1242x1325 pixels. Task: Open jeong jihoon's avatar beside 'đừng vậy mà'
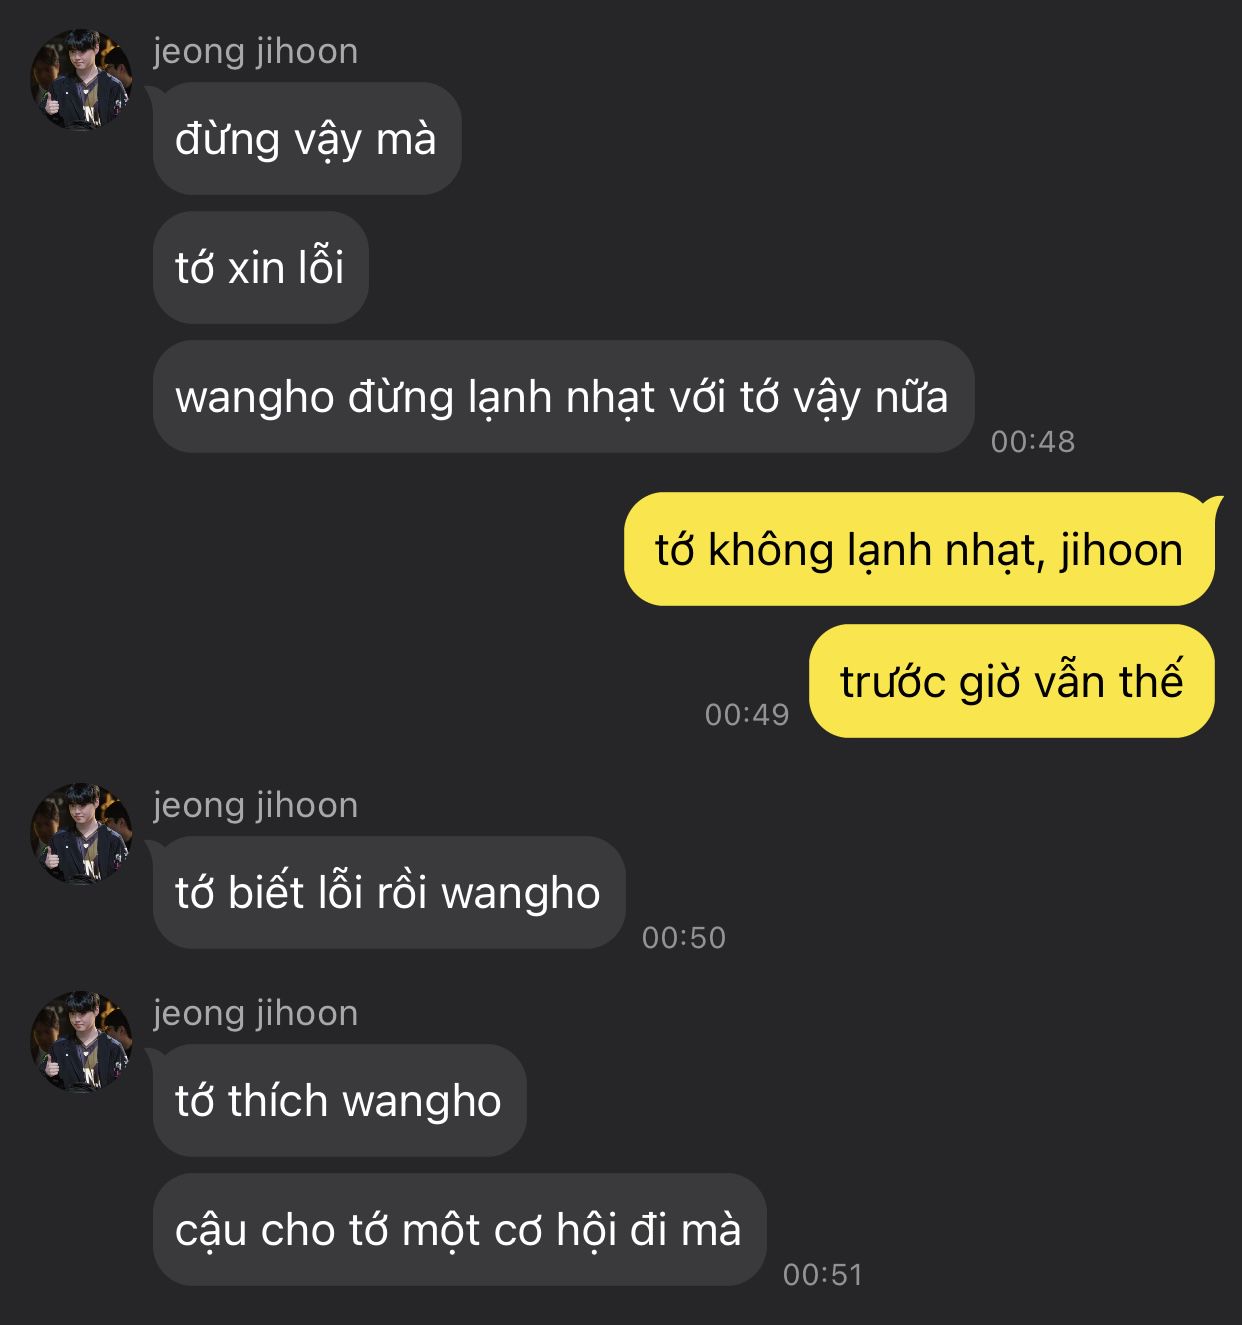coord(81,79)
